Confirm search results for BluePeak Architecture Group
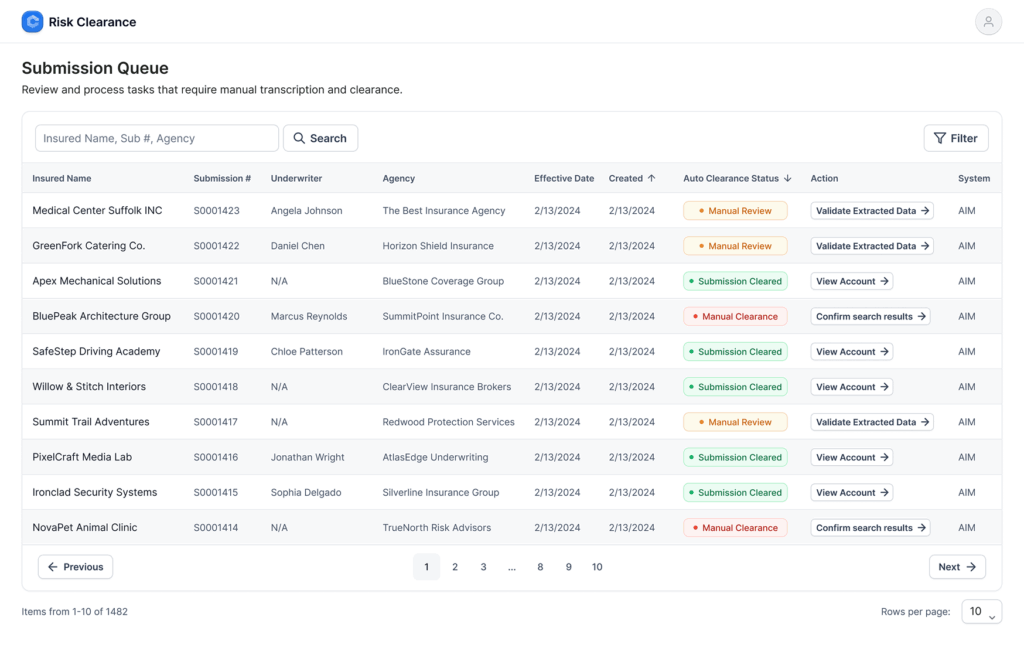The image size is (1024, 665). [870, 316]
